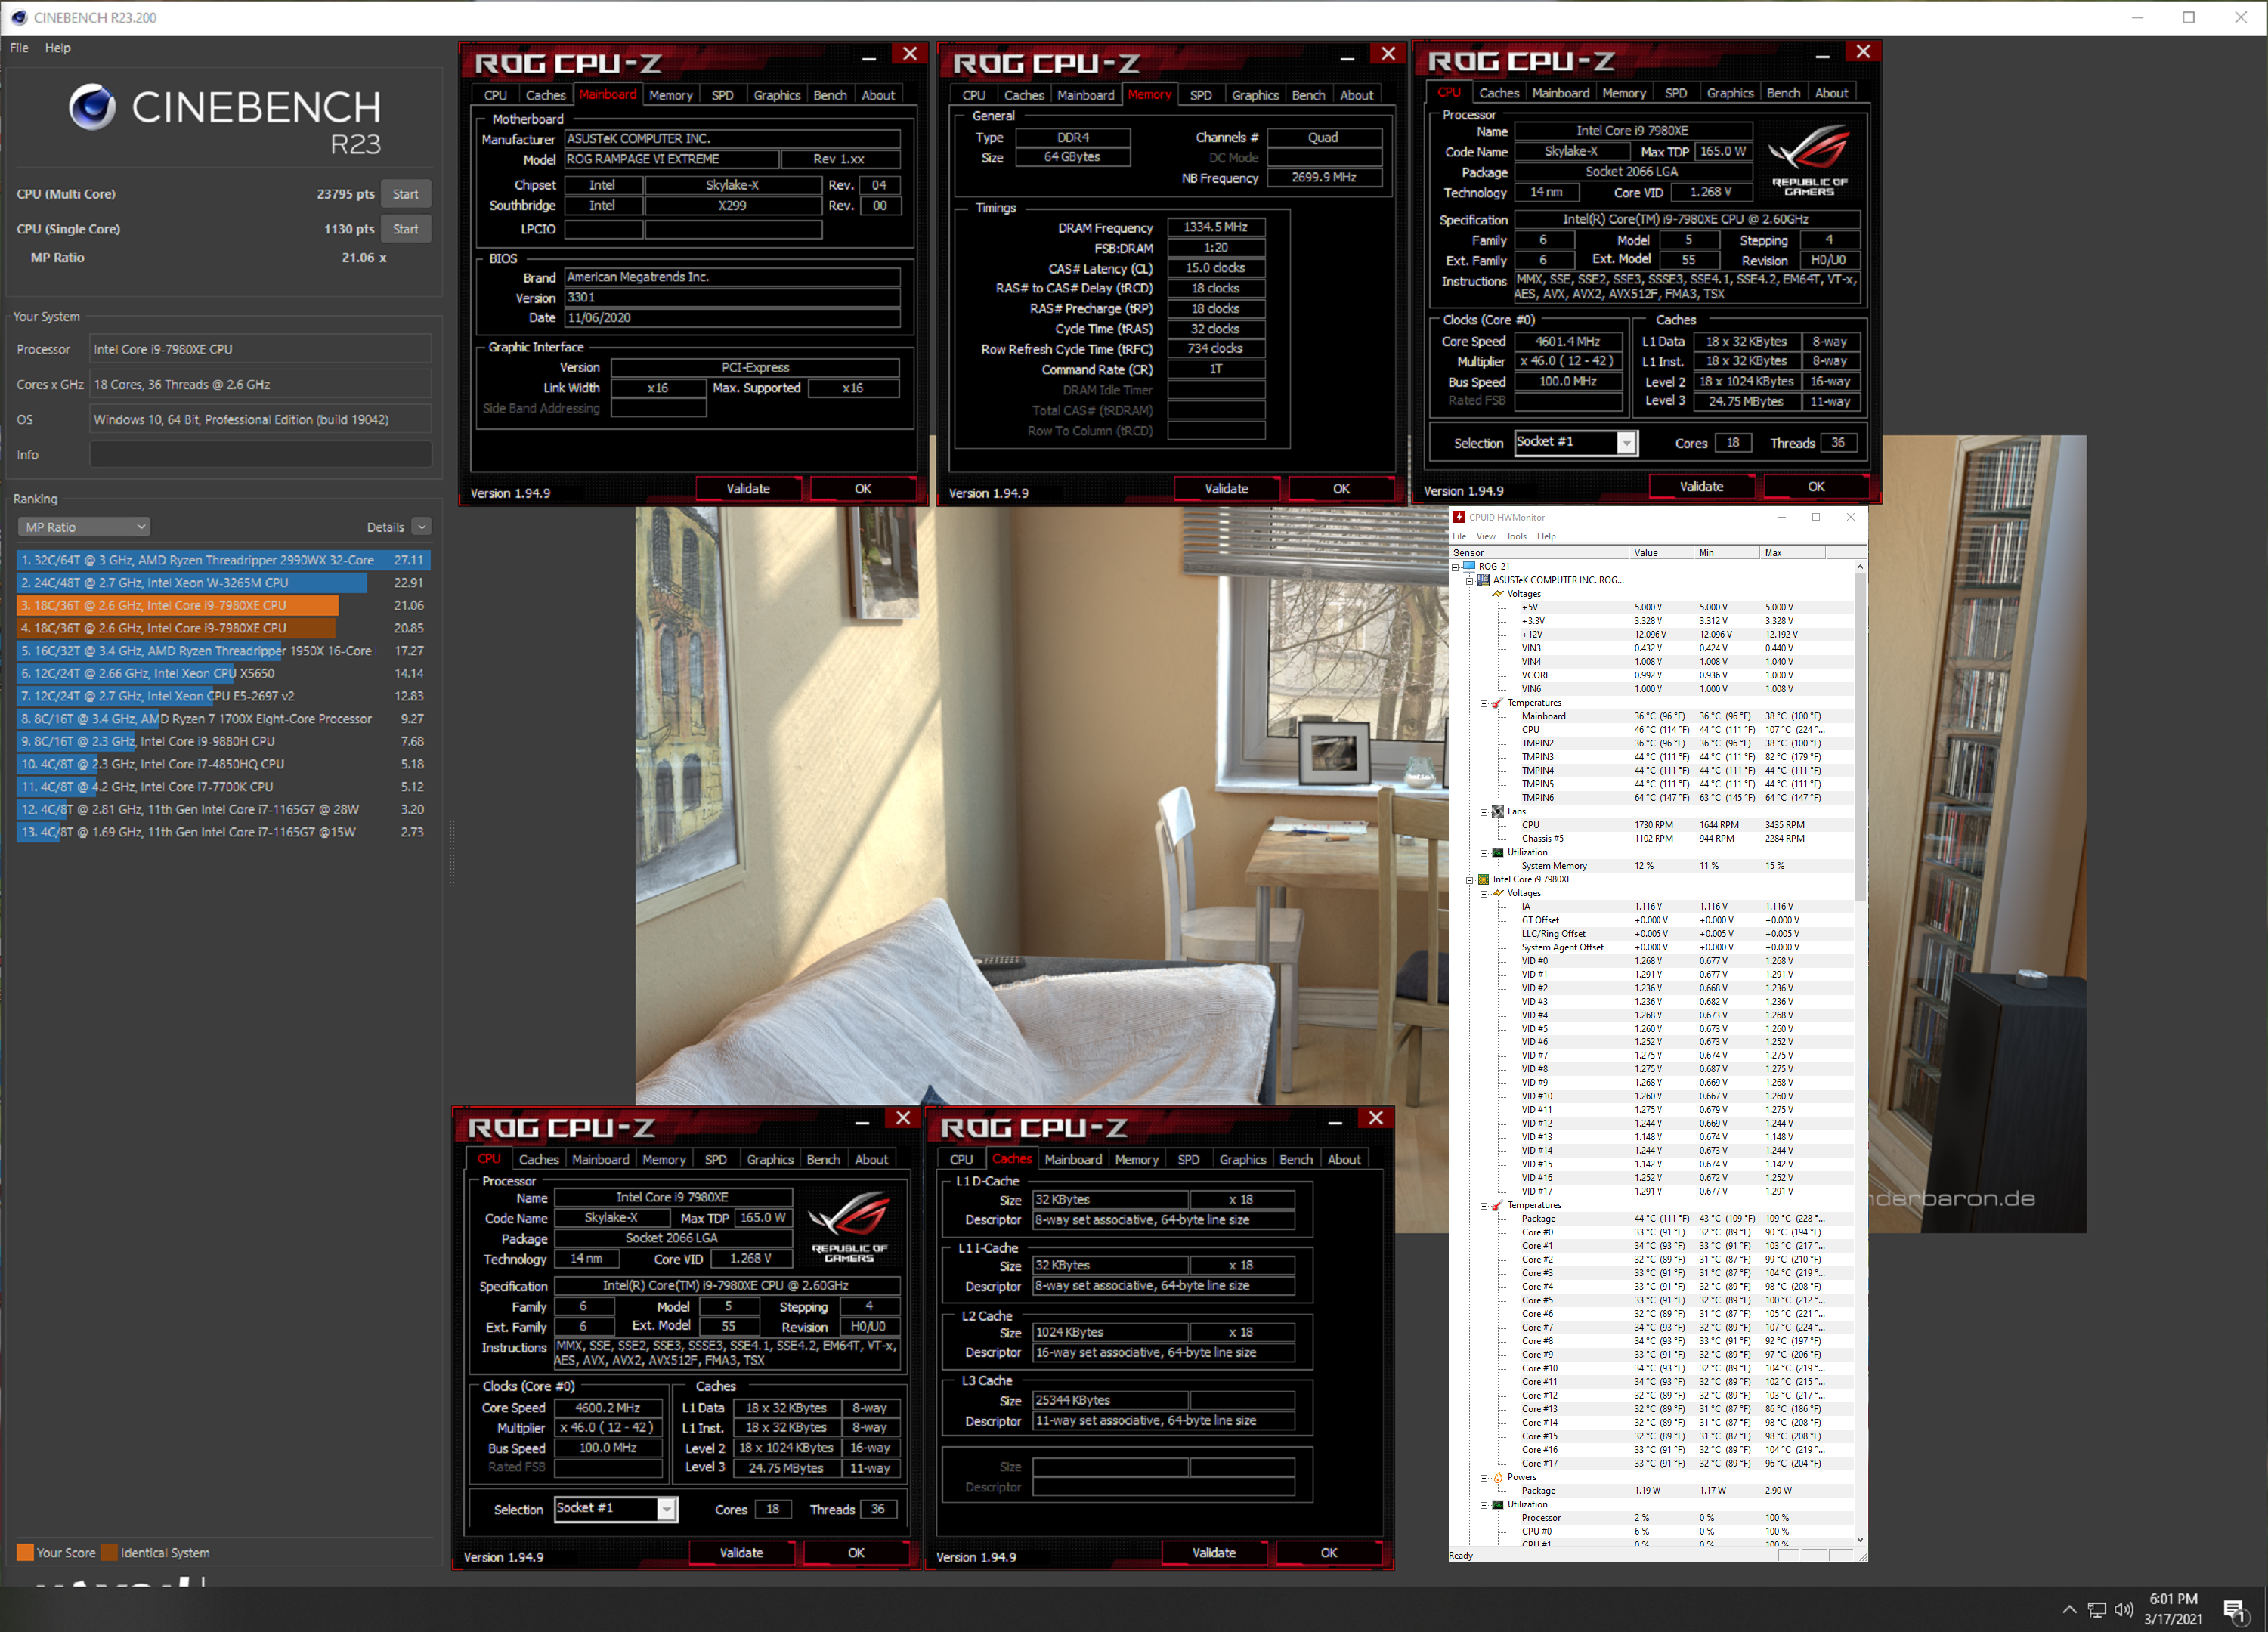Open Caches tab in the upper CPU-Z CPU window
The width and height of the screenshot is (2268, 1632).
[x=1499, y=93]
